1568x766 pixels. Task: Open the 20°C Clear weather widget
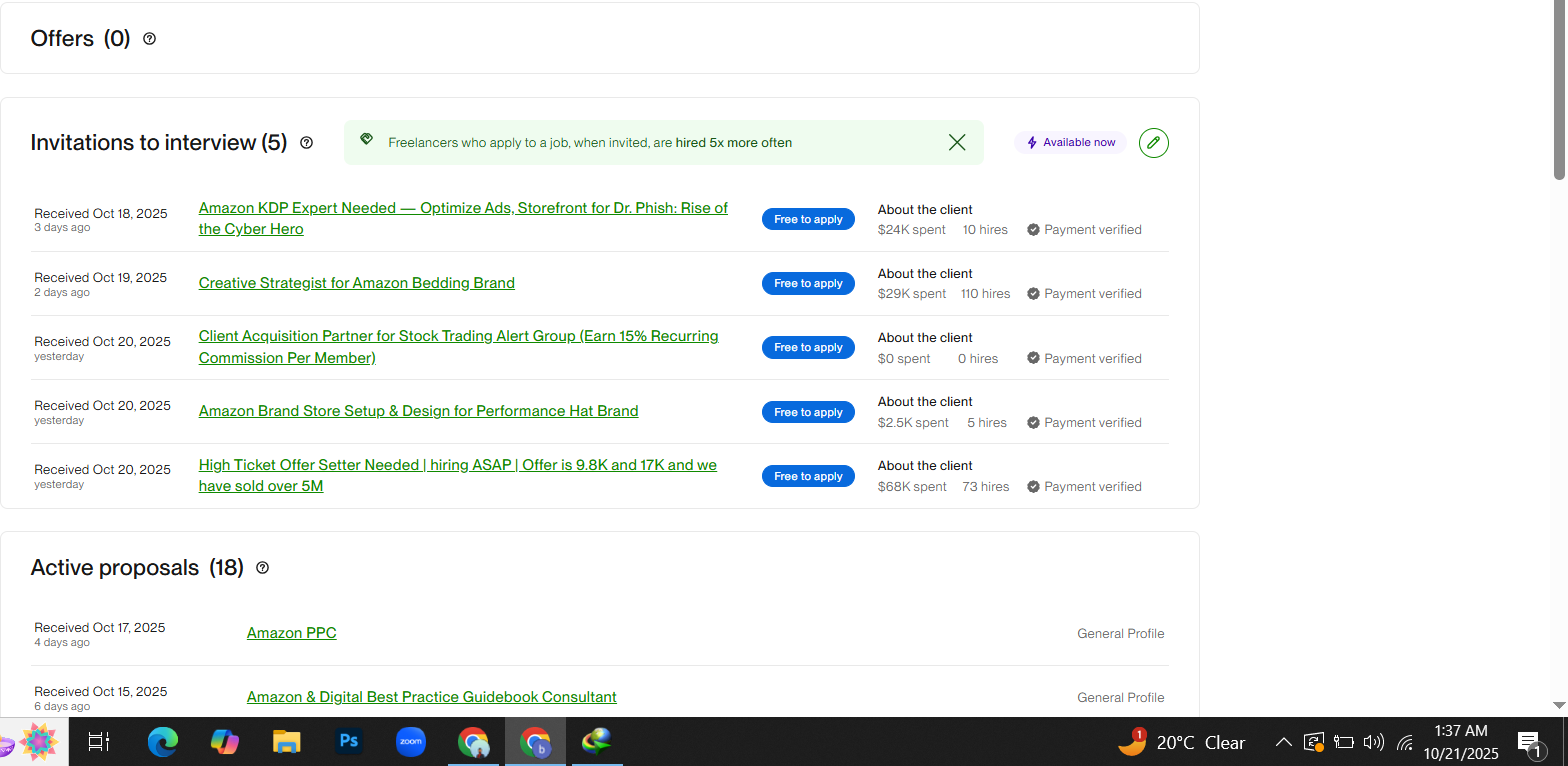point(1182,742)
